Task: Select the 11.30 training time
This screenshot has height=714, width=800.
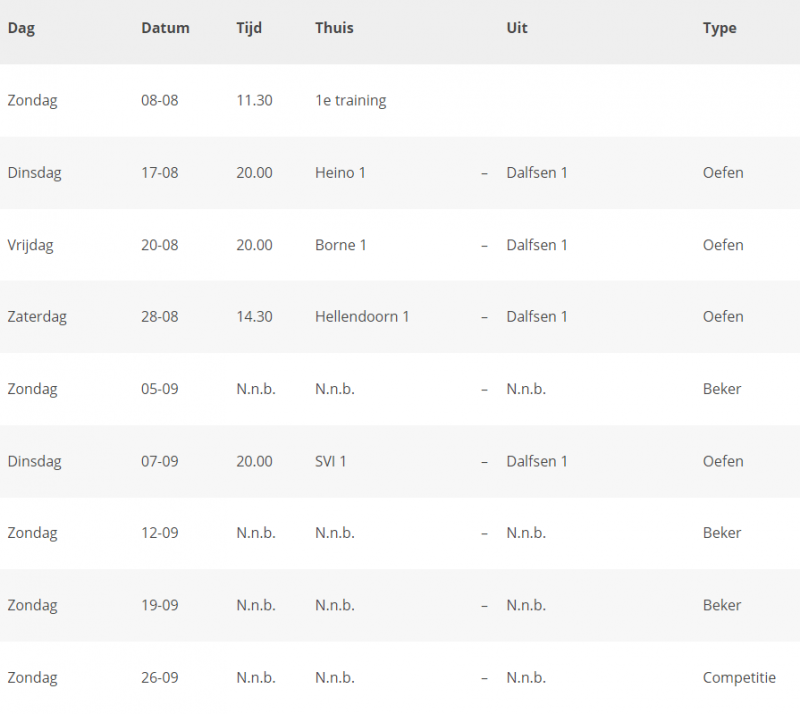Action: (x=254, y=100)
